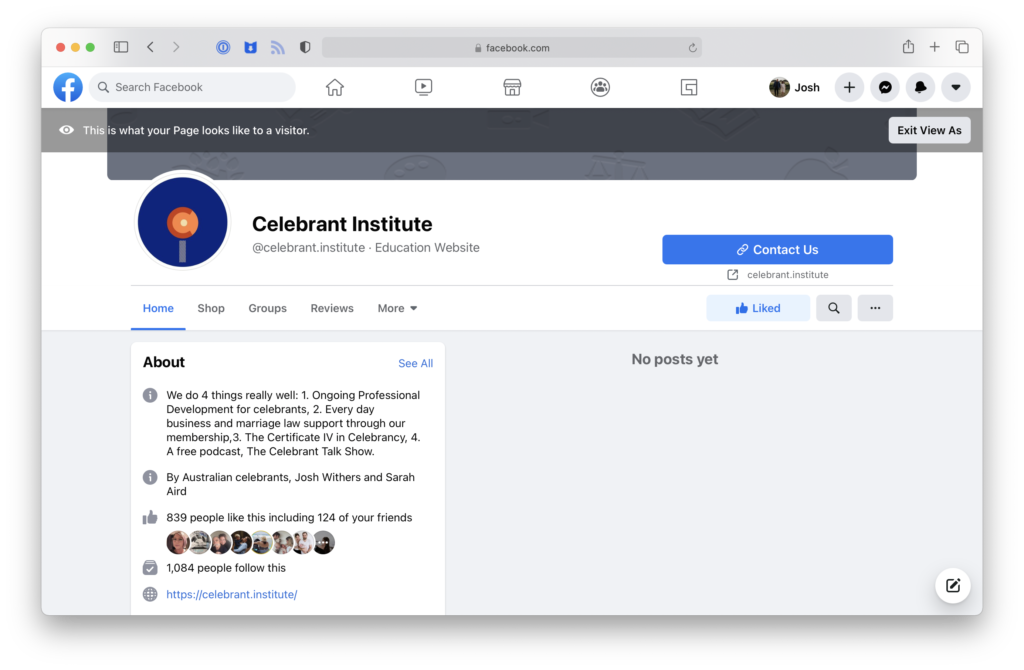The height and width of the screenshot is (670, 1024).
Task: Open the new message compose icon
Action: (x=953, y=585)
